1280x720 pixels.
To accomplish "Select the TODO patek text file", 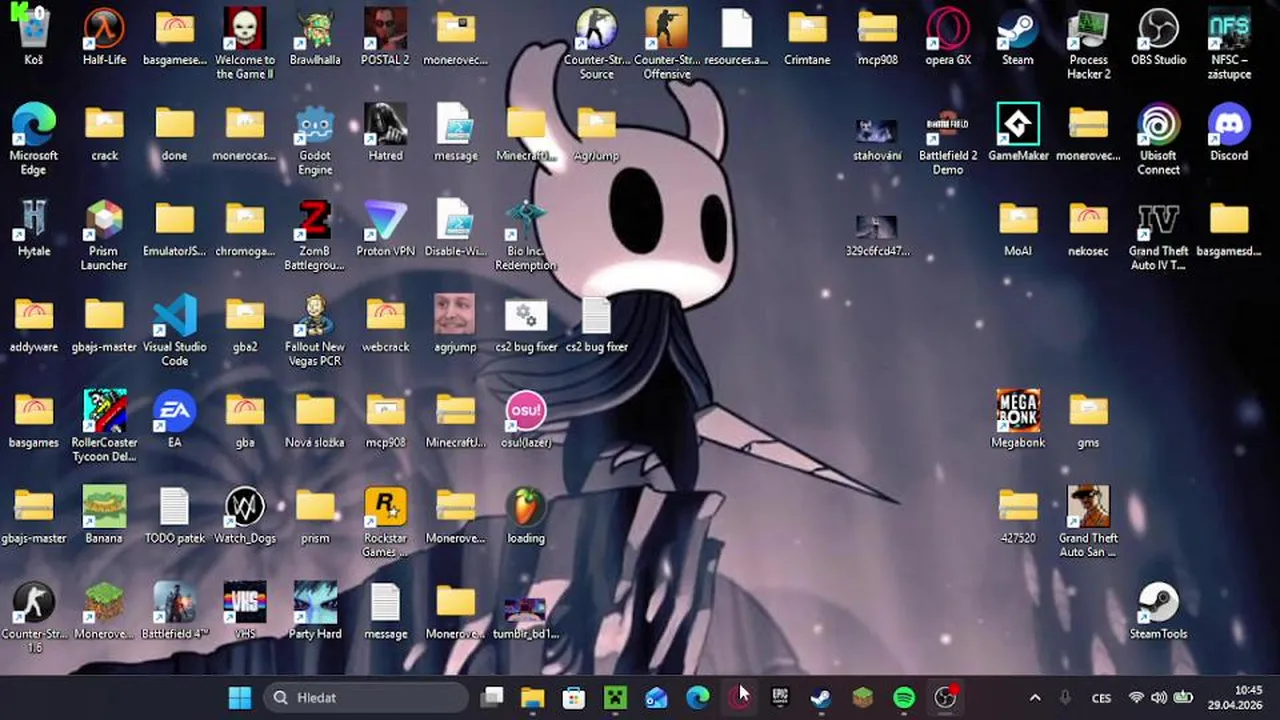I will [174, 515].
